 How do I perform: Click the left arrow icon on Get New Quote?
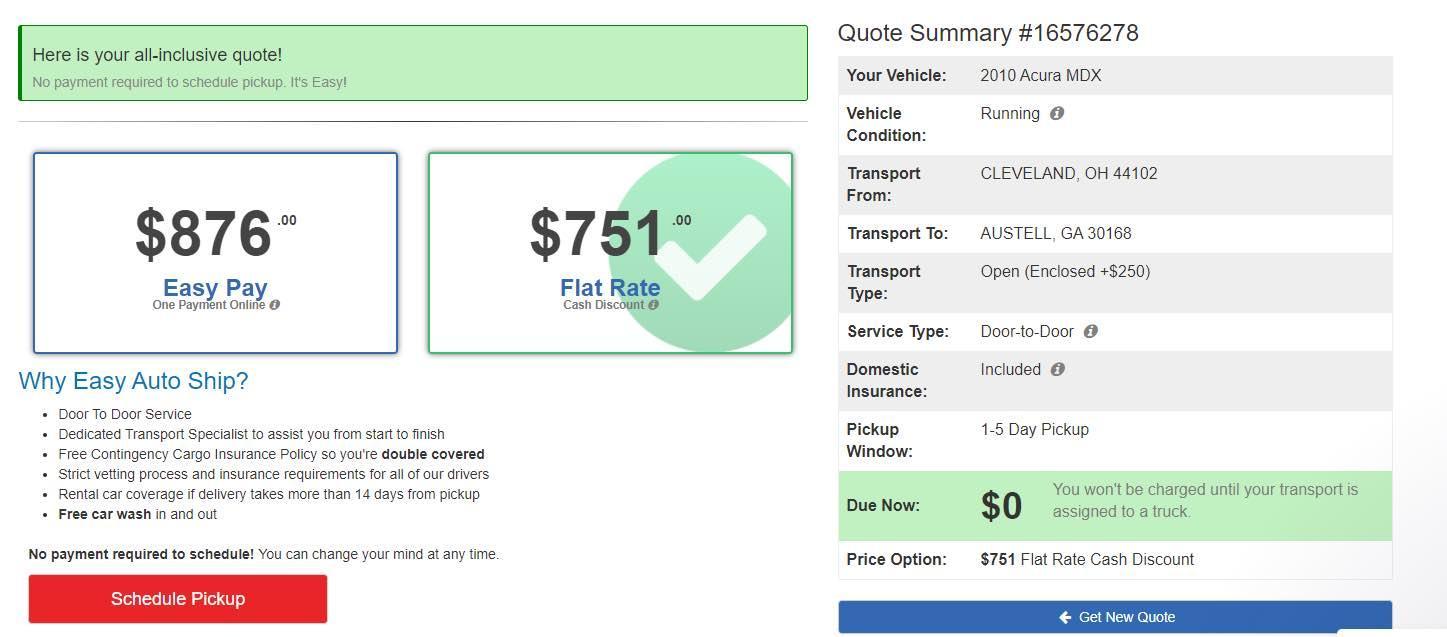(x=1065, y=617)
